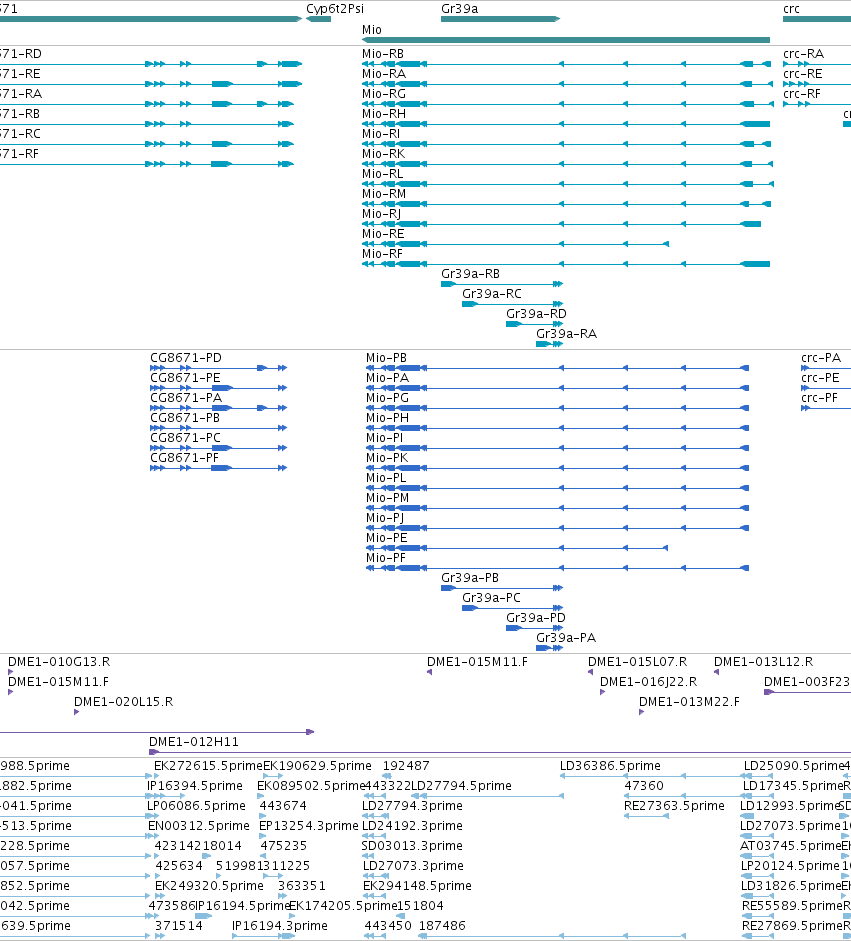Select the CG8671-PB protein label
Viewport: 851px width, 941px height.
tap(185, 418)
